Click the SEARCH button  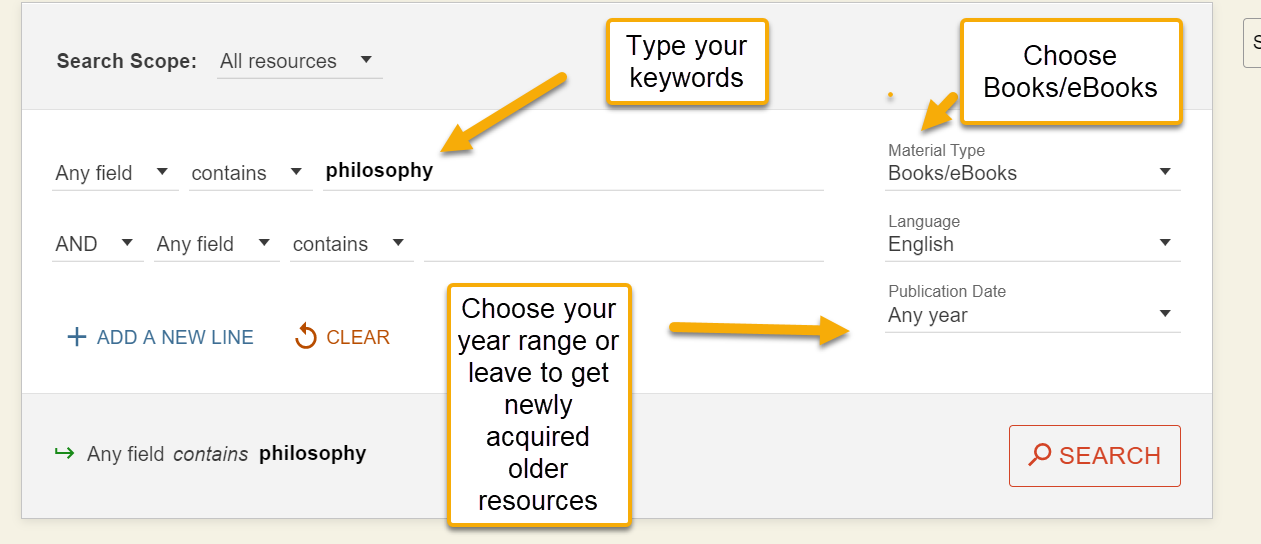click(x=1095, y=456)
